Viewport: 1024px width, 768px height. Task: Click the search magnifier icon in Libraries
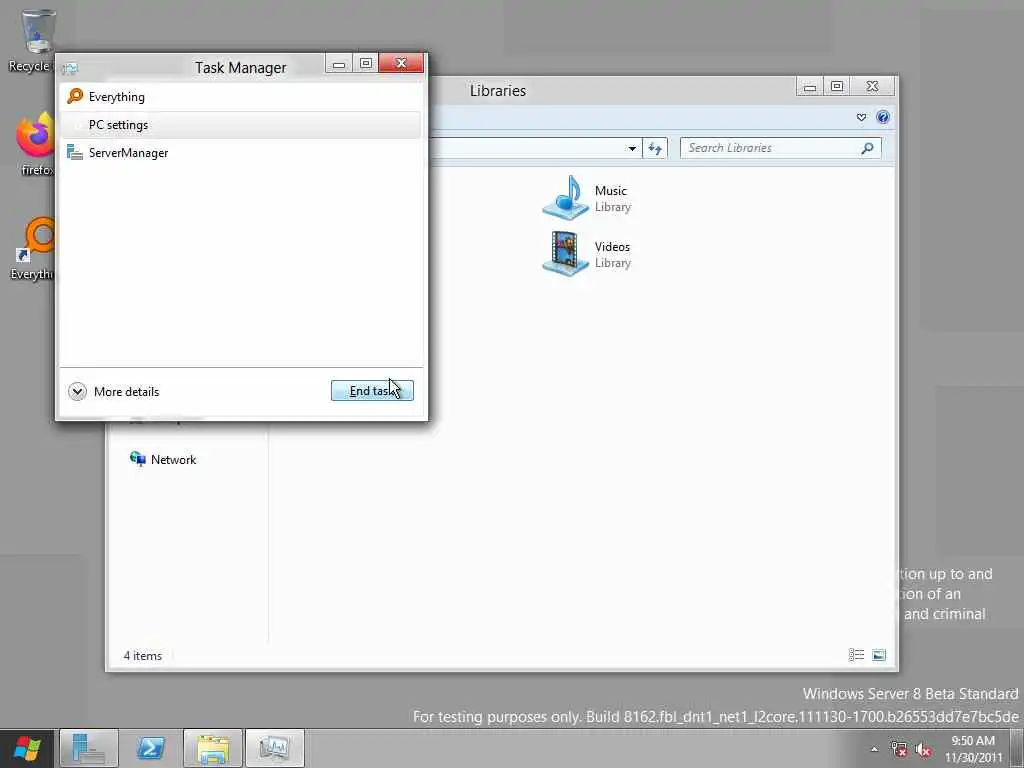pyautogui.click(x=867, y=148)
